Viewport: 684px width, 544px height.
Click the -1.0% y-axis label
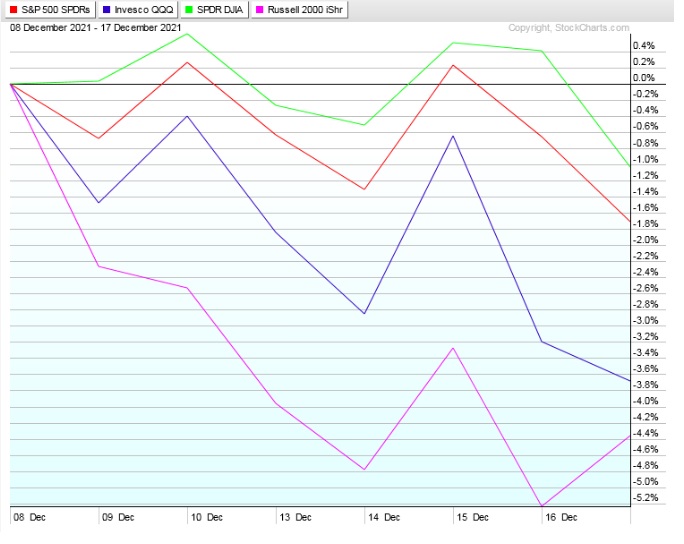[x=645, y=159]
